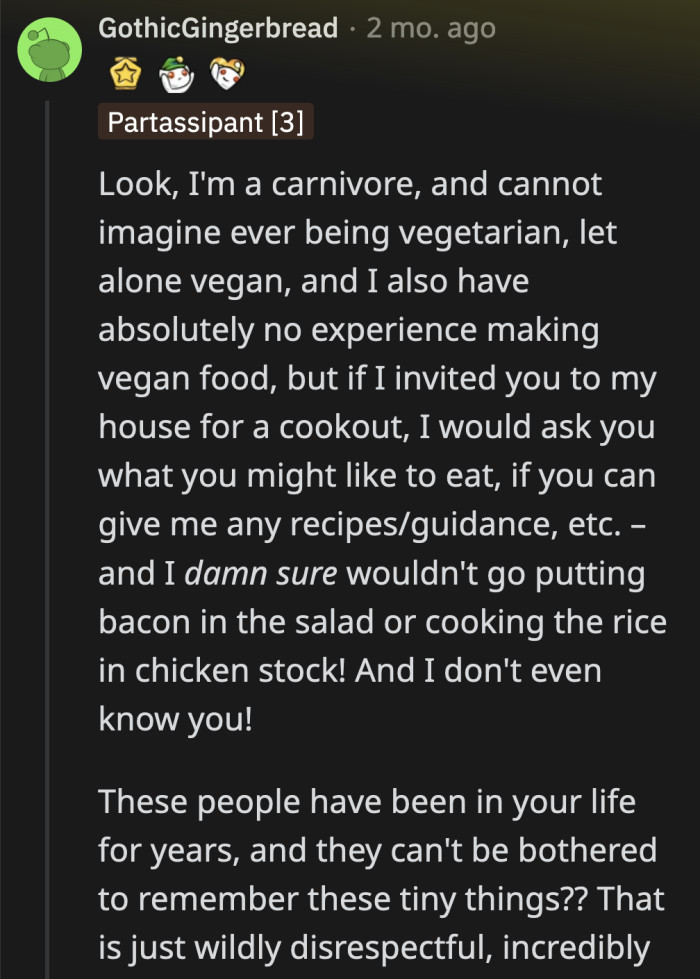
Task: Click the middle award icon under the username
Action: coord(177,73)
